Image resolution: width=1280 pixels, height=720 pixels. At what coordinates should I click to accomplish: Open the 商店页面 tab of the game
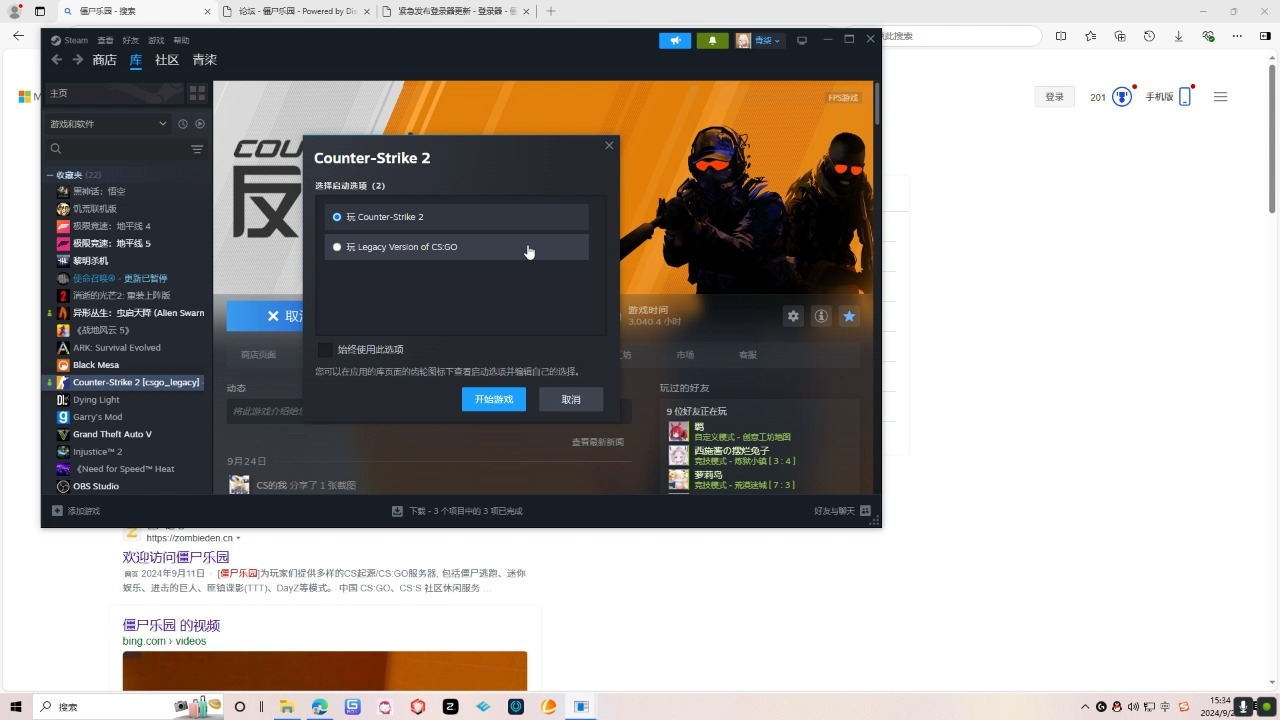(x=258, y=355)
